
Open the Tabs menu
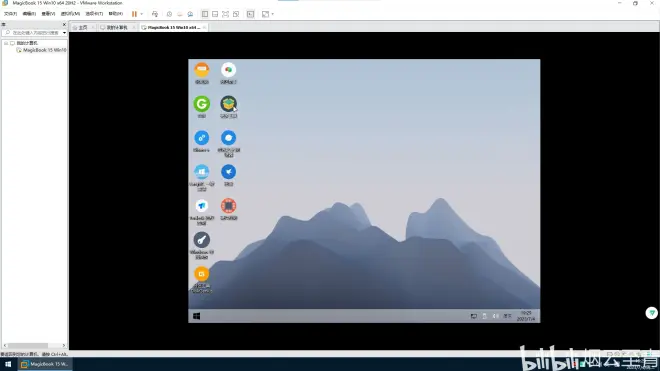94,14
